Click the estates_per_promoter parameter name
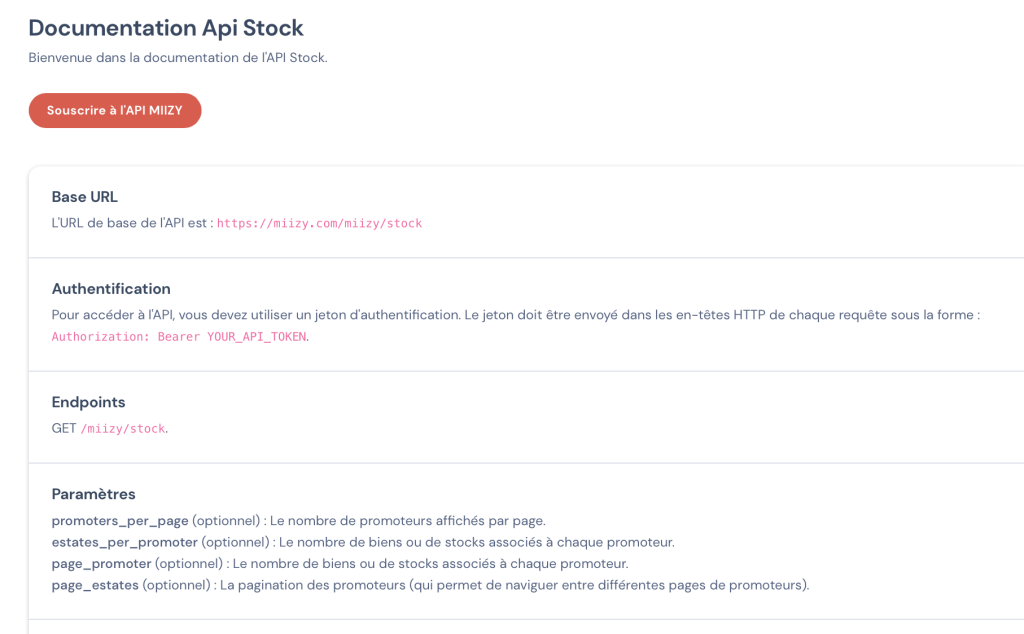 tap(125, 542)
